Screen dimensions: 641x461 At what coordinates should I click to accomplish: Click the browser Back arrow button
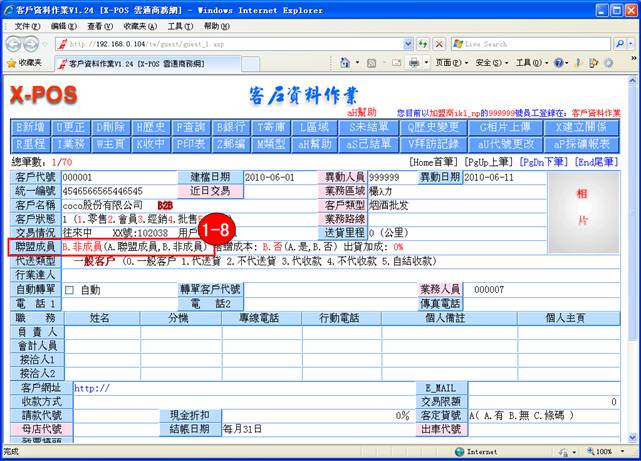(x=15, y=44)
